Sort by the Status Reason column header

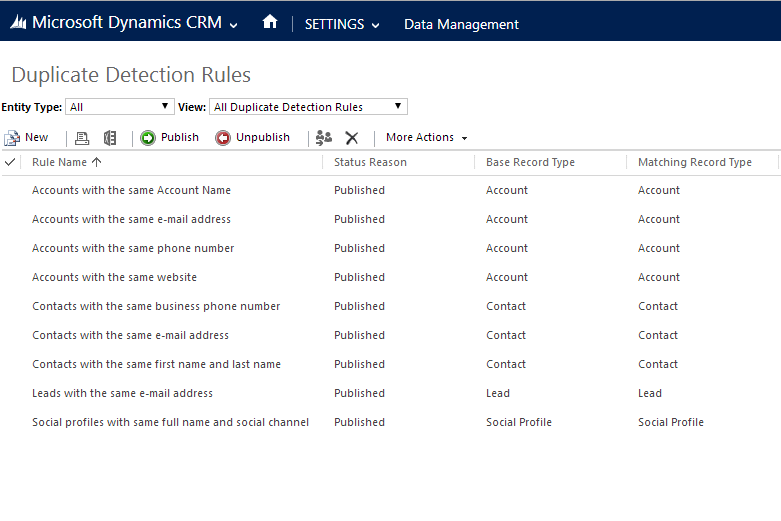click(370, 162)
